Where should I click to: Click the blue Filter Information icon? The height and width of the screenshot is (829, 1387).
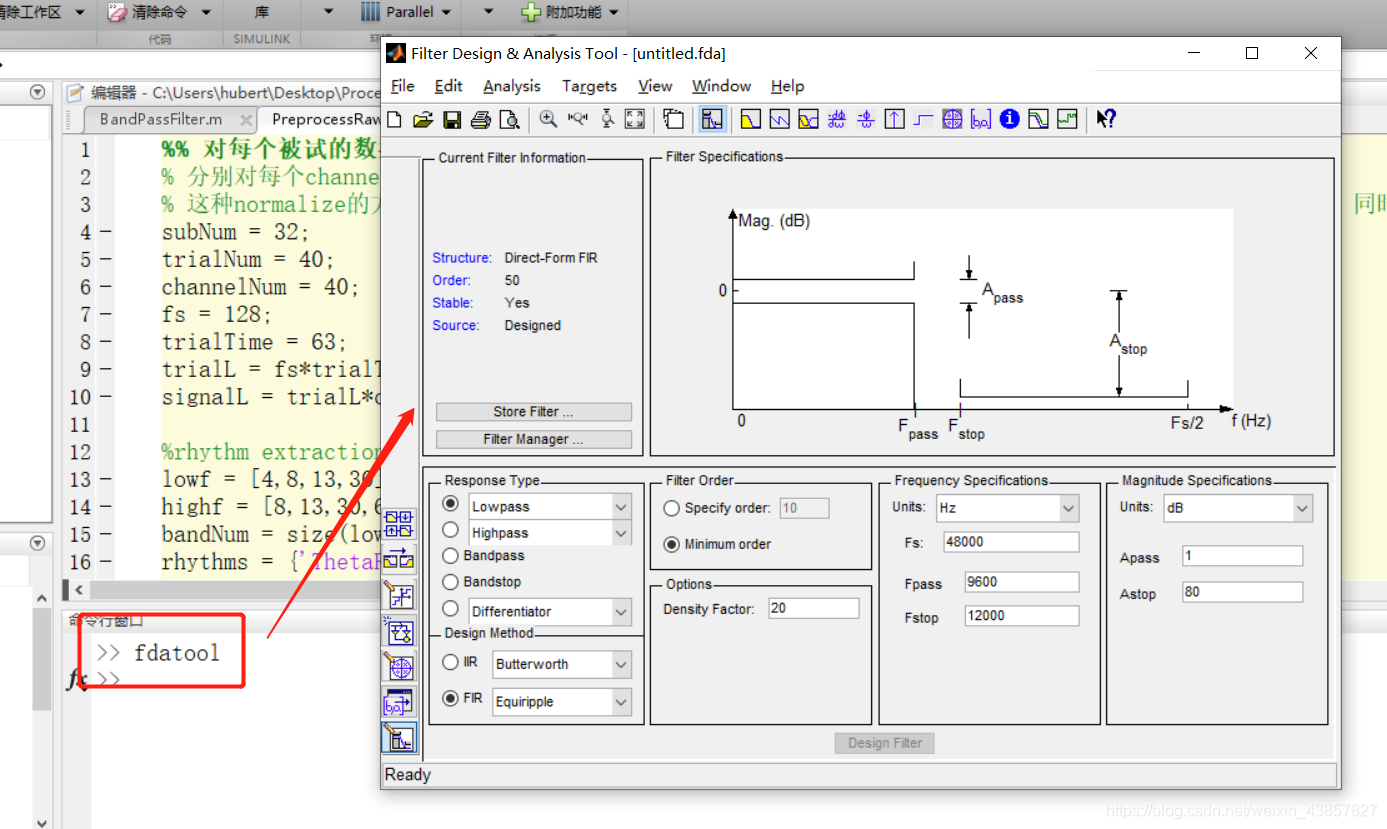click(x=1010, y=119)
